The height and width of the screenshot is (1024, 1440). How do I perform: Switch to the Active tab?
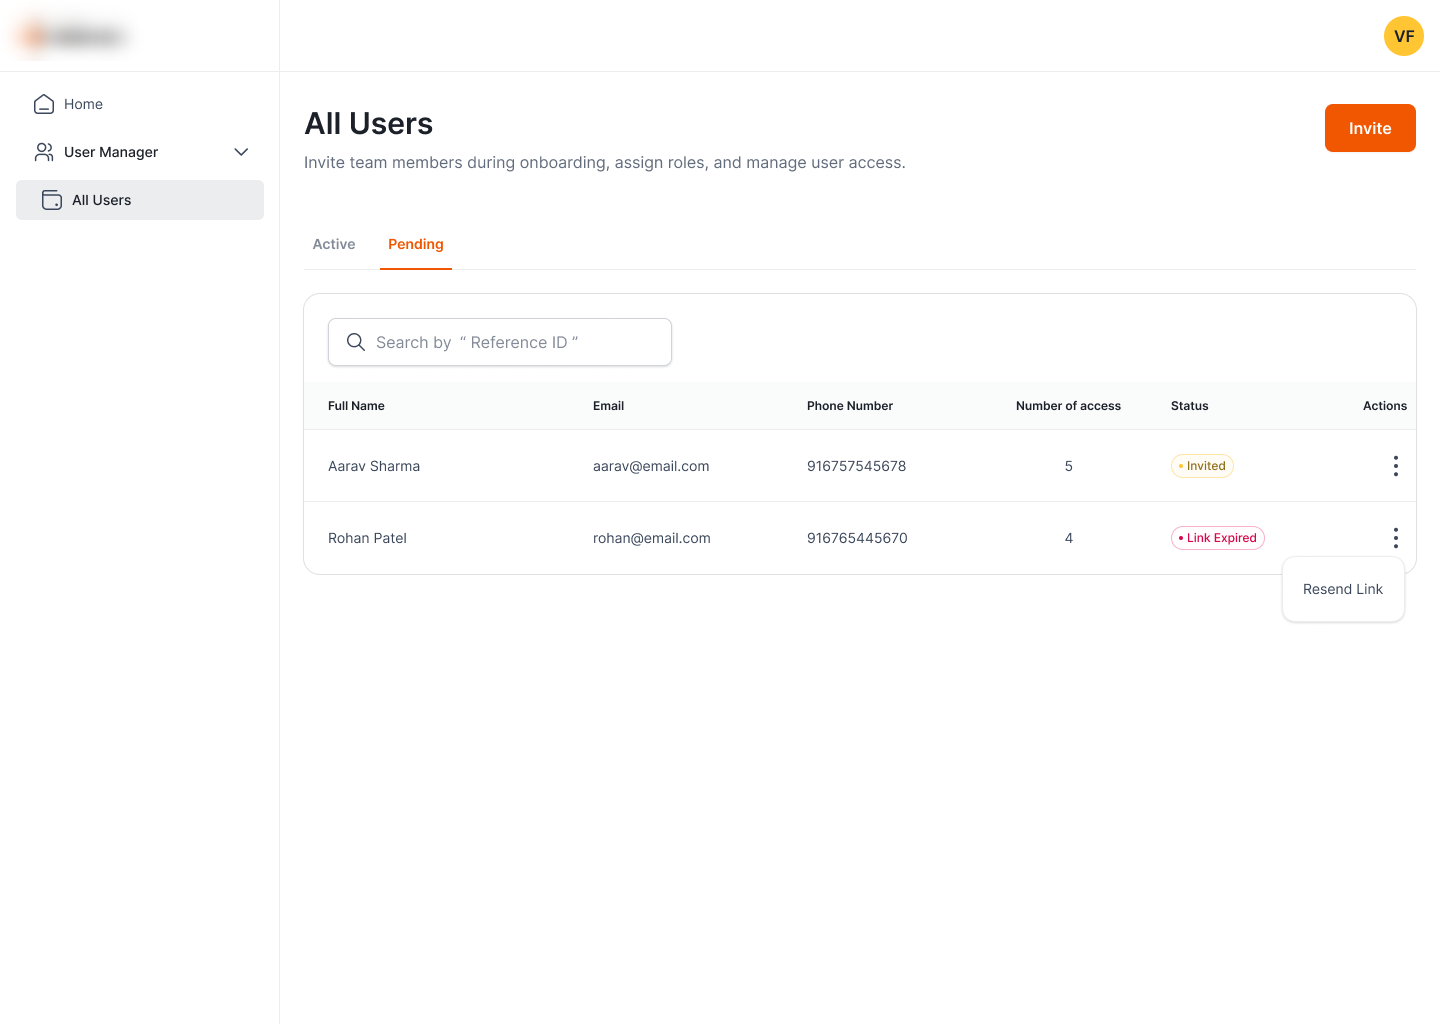[x=334, y=244]
